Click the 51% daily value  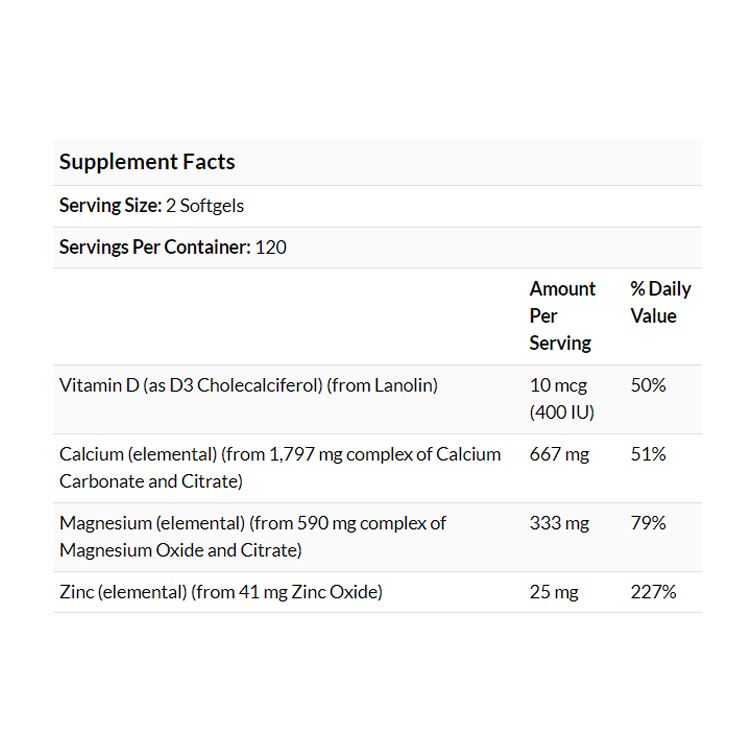click(648, 454)
